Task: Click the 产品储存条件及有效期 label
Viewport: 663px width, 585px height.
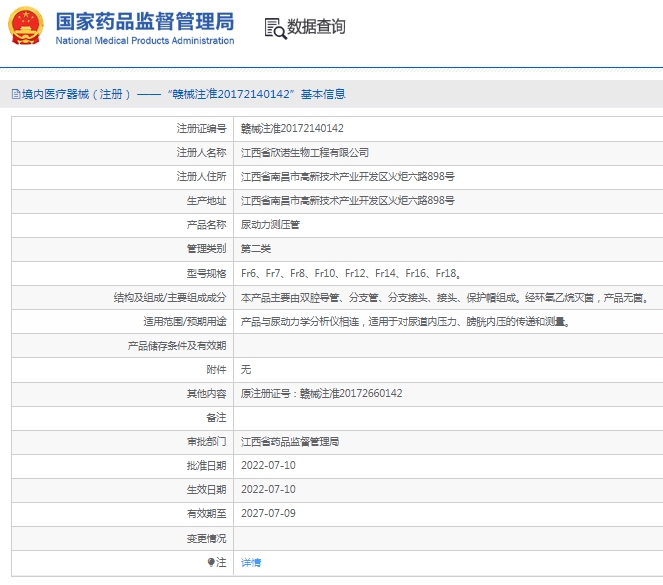Action: 177,346
